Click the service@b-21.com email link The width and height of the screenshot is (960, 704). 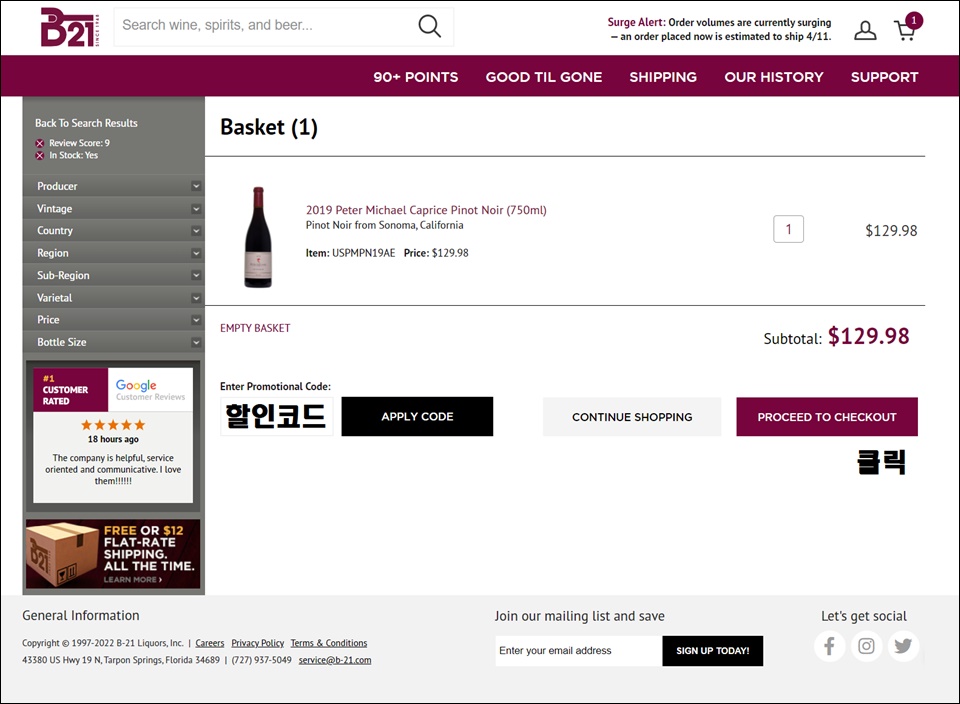click(x=335, y=660)
